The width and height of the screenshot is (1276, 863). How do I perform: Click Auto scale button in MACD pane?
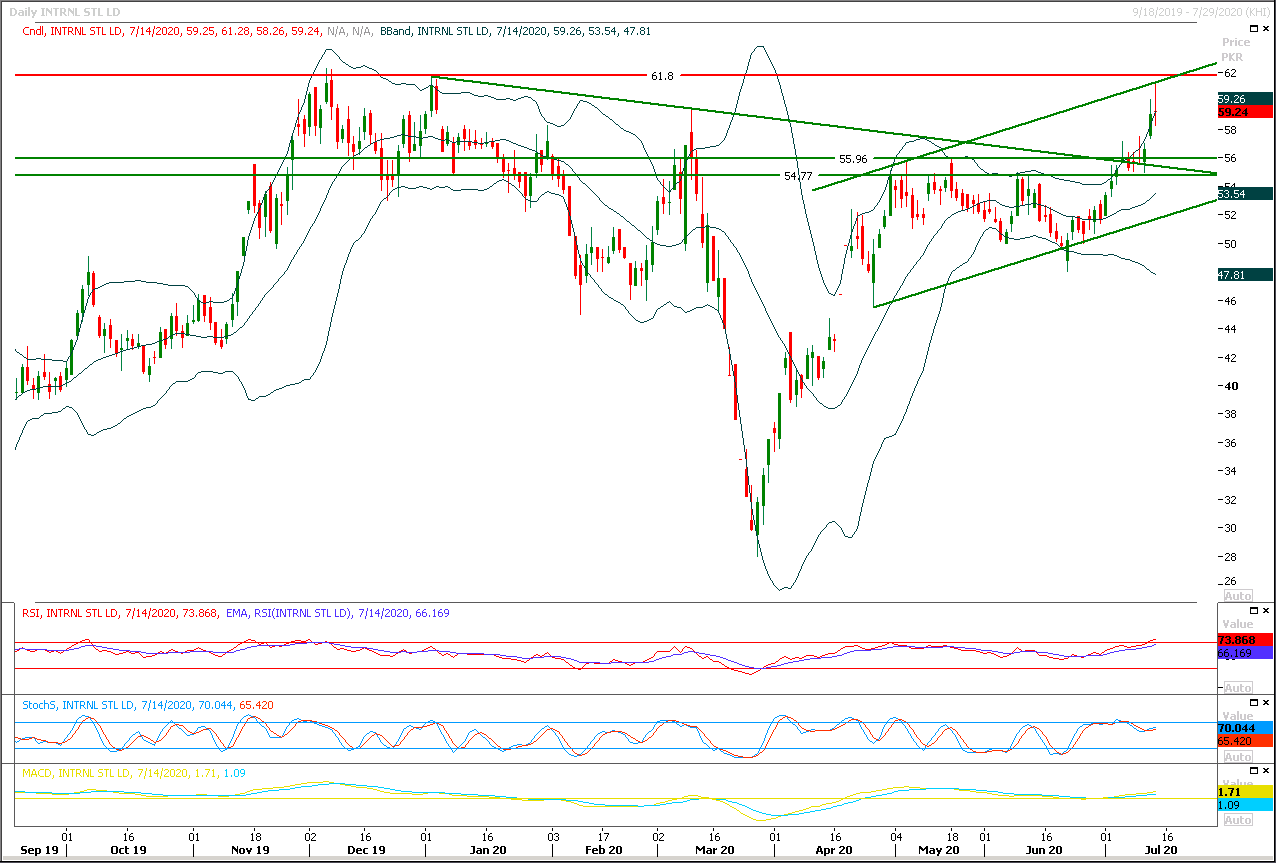pos(1238,820)
